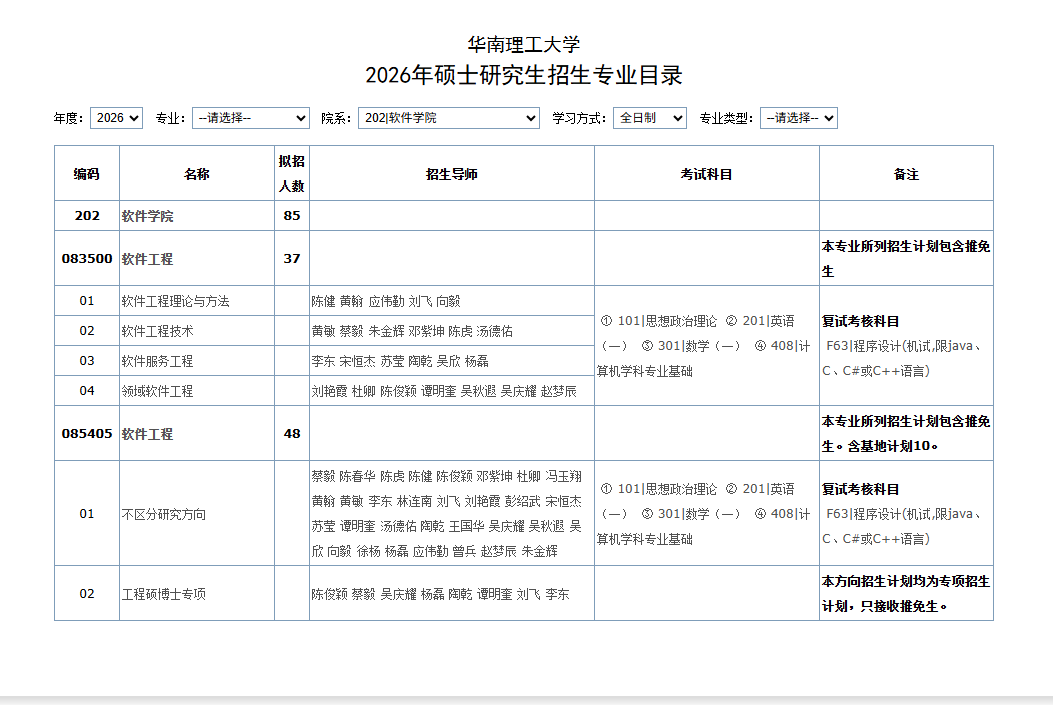Open the 专业类型 --请选择-- dropdown
The width and height of the screenshot is (1053, 705).
pyautogui.click(x=798, y=118)
